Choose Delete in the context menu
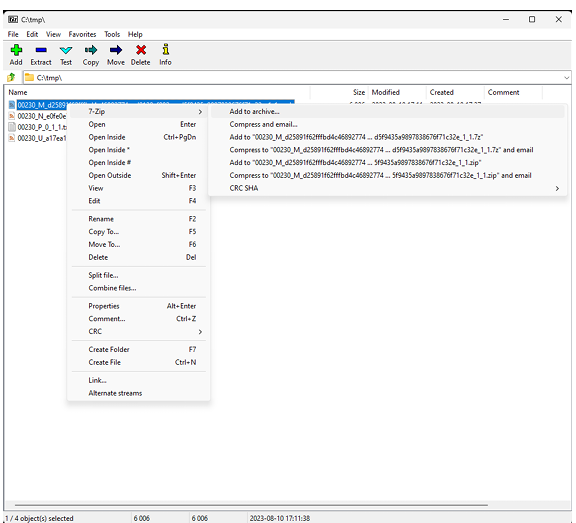This screenshot has width=576, height=523. click(139, 257)
